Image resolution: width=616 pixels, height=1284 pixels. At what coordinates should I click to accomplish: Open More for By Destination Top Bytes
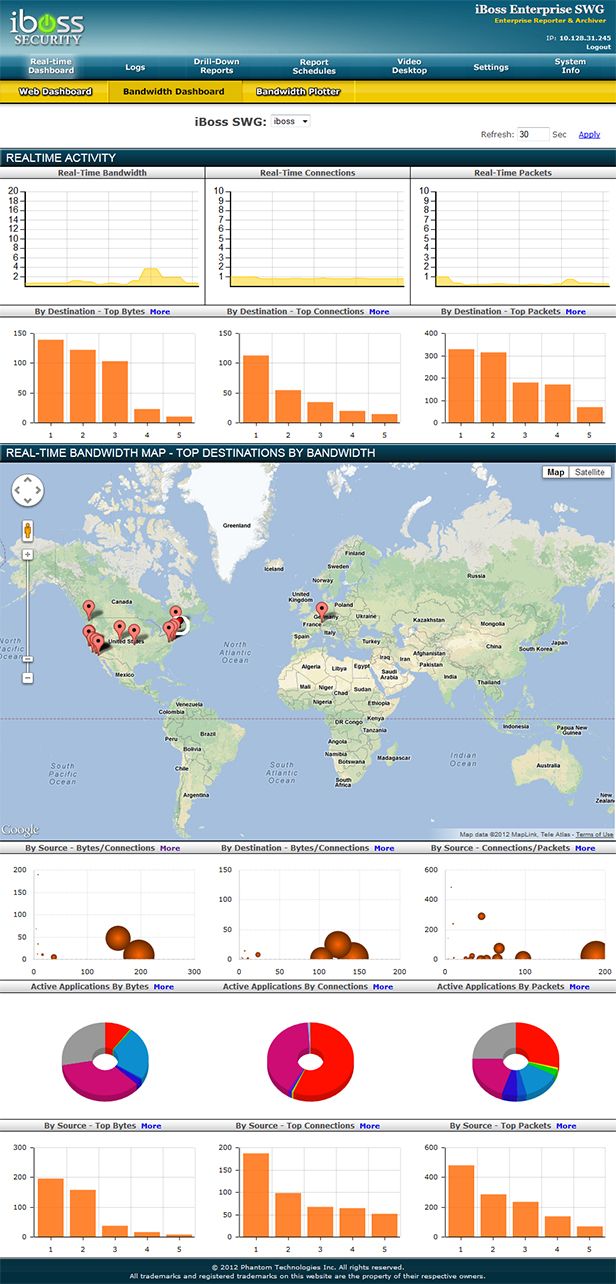click(x=160, y=312)
